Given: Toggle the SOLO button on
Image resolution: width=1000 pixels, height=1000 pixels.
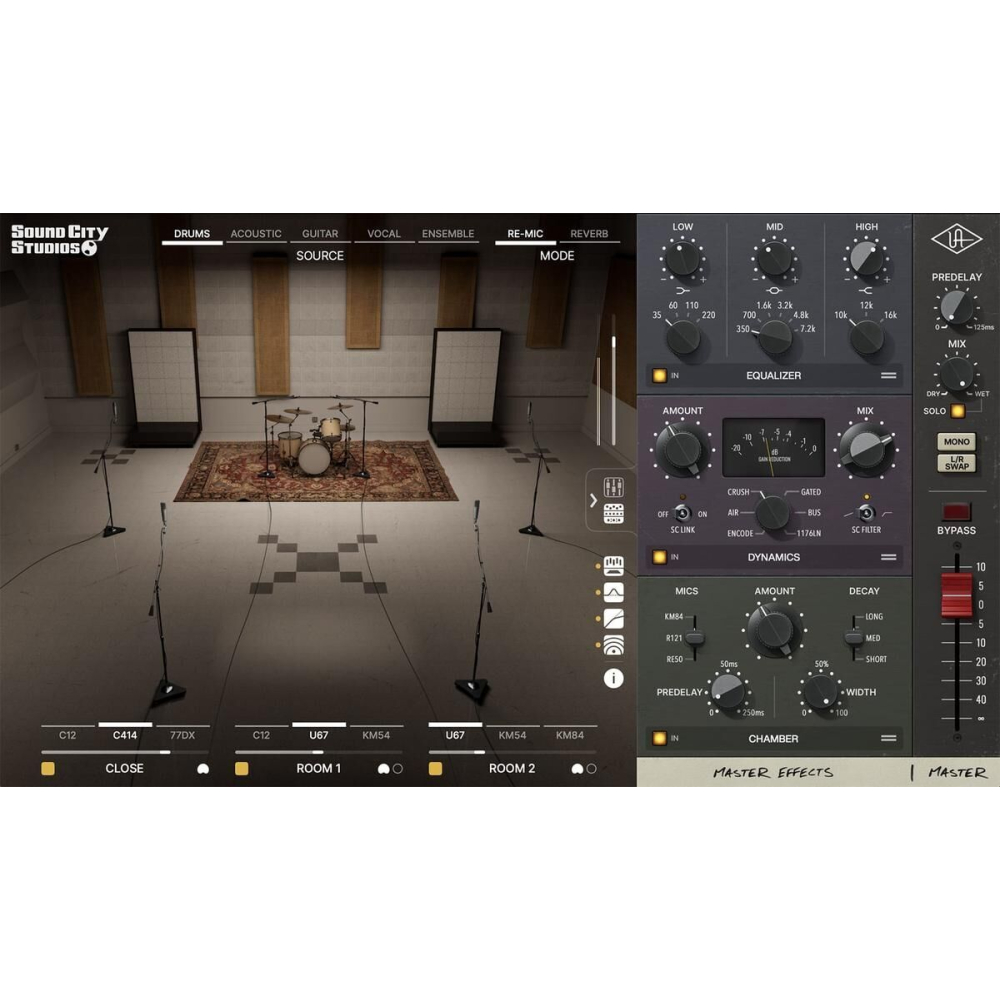Looking at the screenshot, I should tap(957, 410).
